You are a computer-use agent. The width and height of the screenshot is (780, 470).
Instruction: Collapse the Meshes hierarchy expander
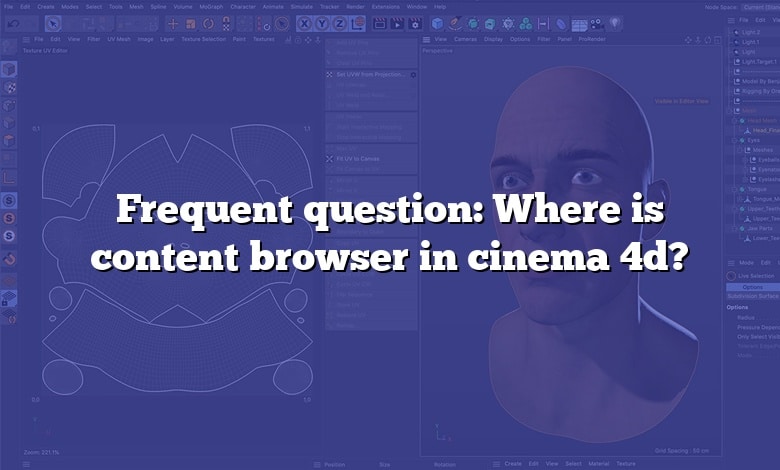740,150
